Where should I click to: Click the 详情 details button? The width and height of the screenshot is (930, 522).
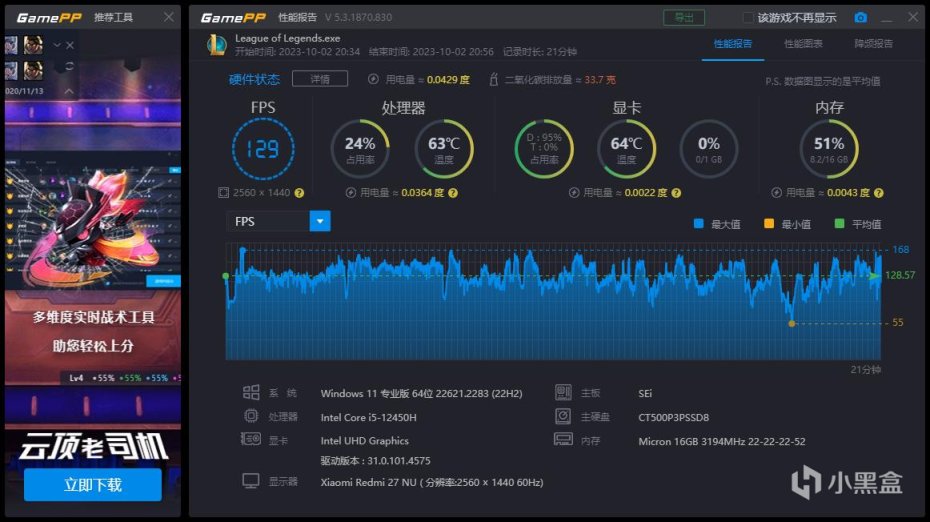(x=320, y=79)
